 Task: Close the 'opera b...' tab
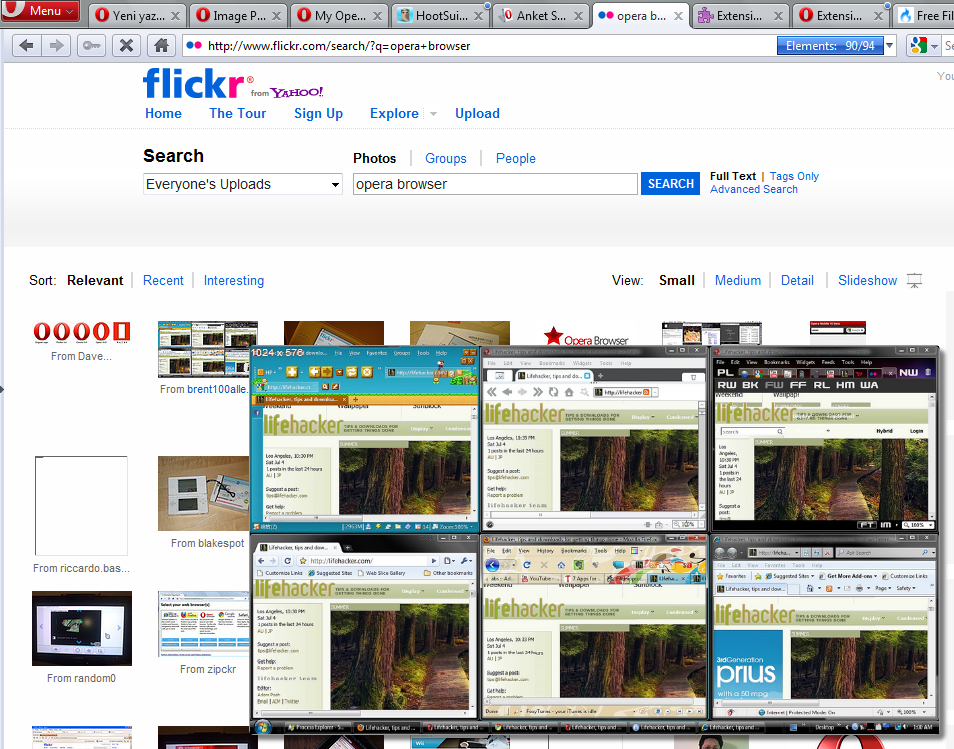678,16
